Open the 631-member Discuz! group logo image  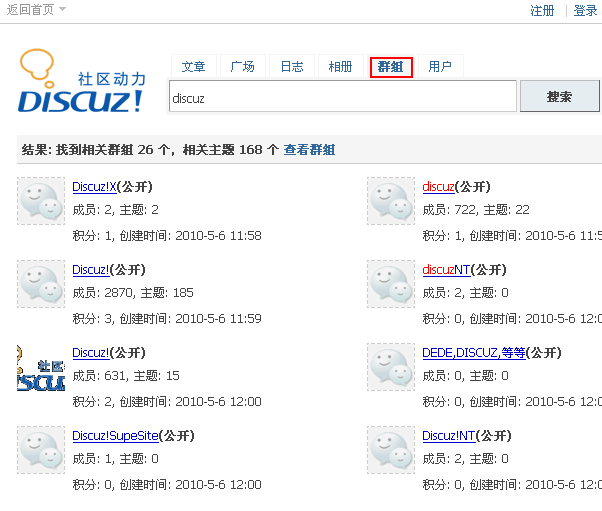(41, 367)
